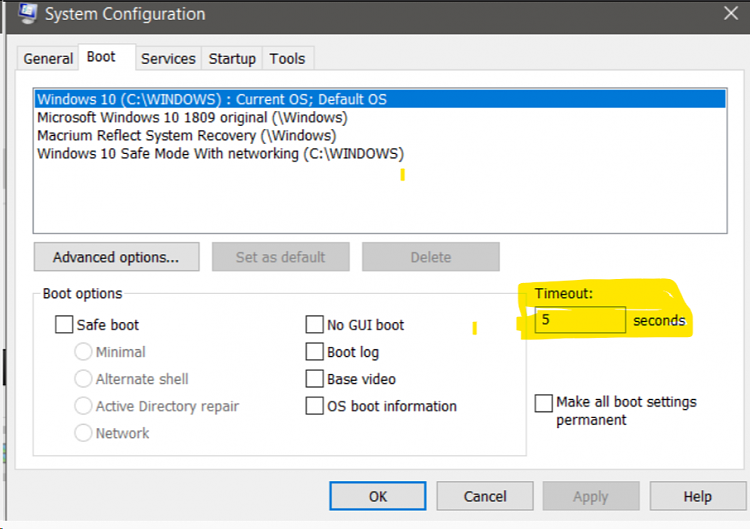Enable the Safe boot checkbox
Viewport: 750px width, 529px height.
[64, 324]
